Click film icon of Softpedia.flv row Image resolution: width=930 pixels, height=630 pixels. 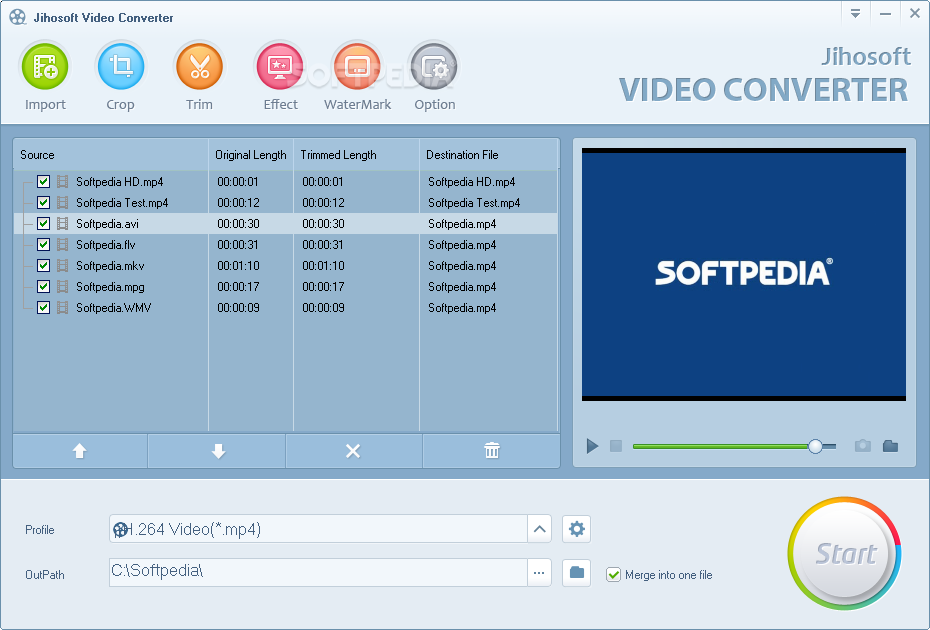coord(62,244)
